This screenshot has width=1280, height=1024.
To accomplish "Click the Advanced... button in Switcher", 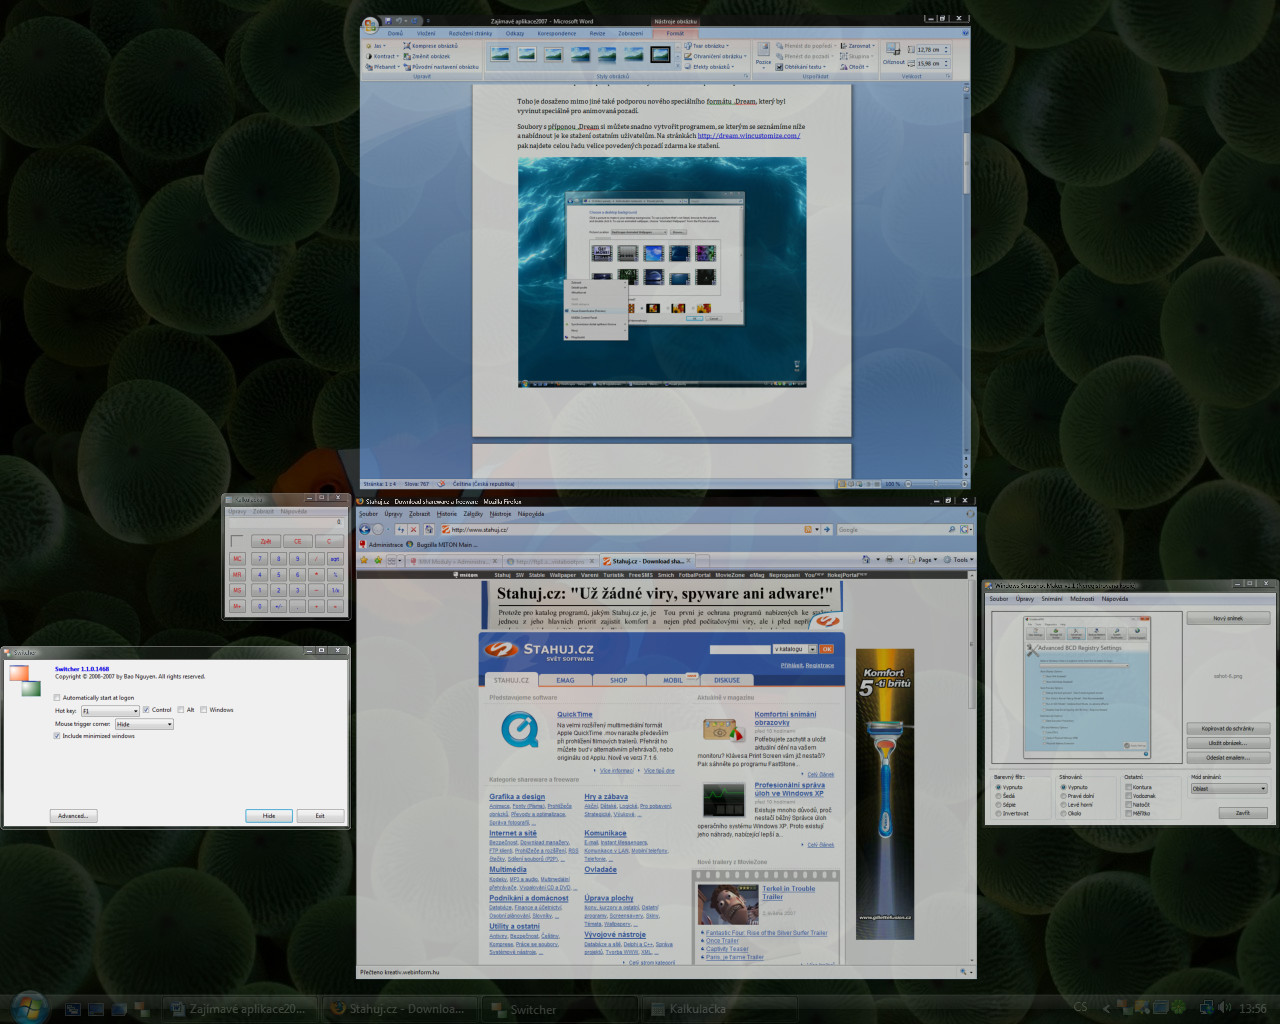I will tap(73, 816).
